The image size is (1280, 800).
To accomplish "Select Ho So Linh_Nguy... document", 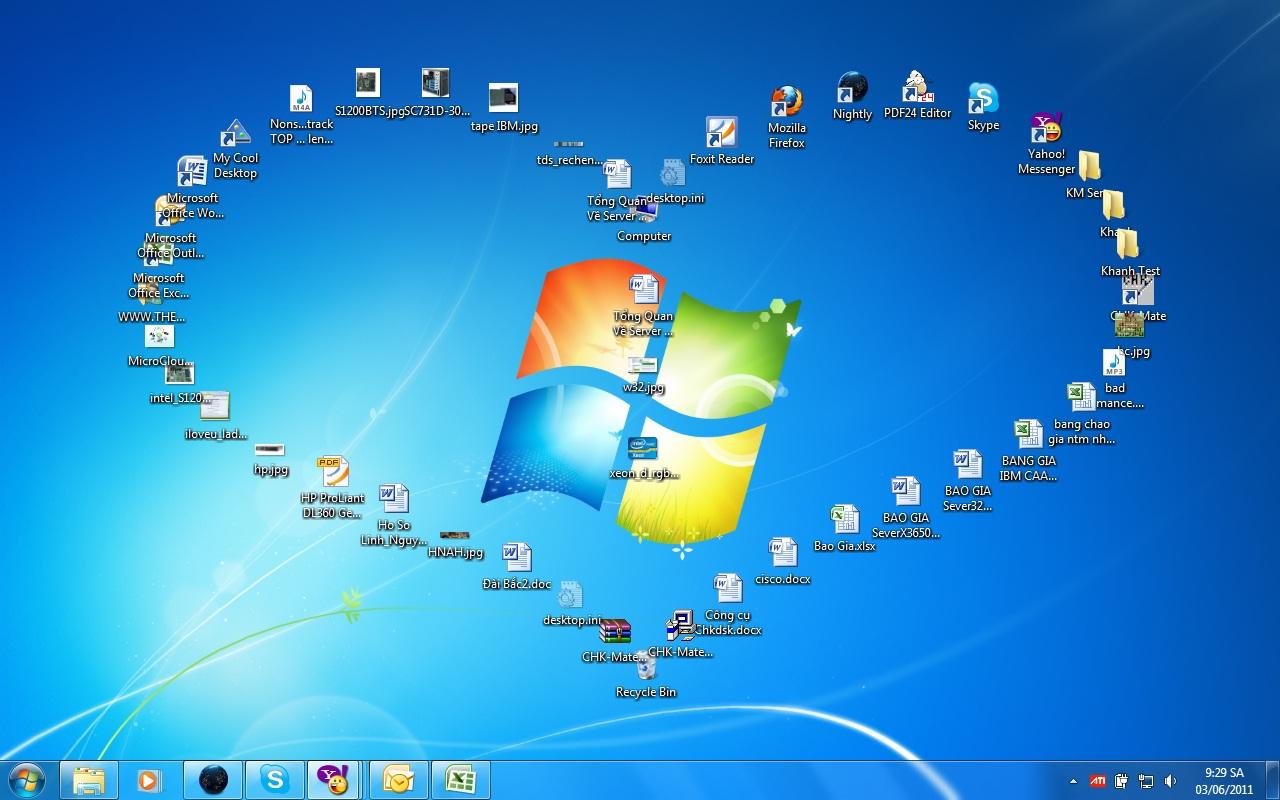I will coord(394,499).
